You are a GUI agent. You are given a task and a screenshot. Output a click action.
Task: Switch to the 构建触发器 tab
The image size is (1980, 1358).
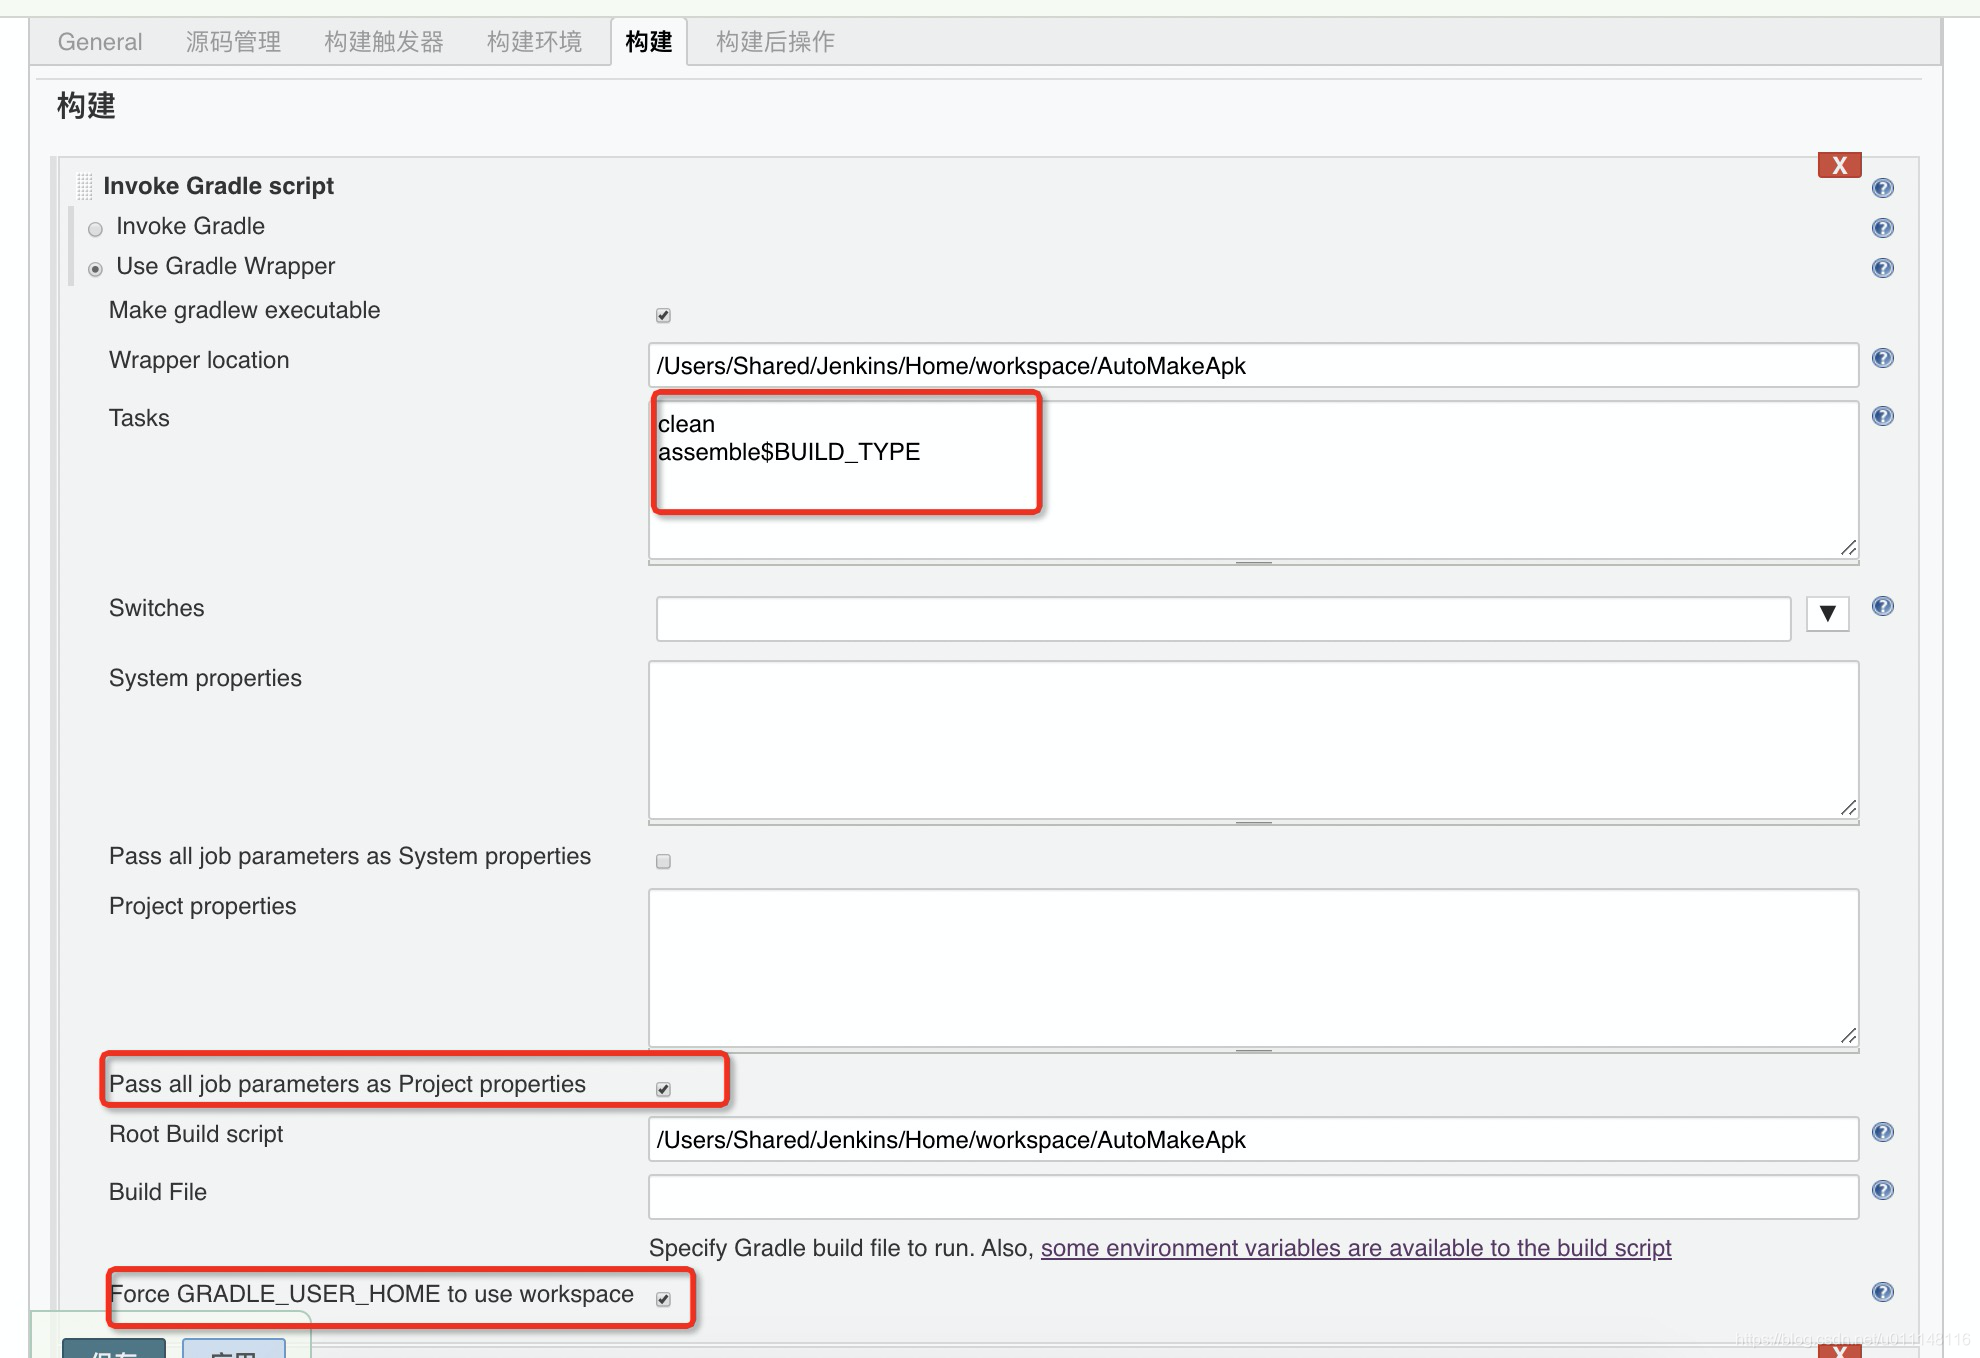pyautogui.click(x=384, y=42)
